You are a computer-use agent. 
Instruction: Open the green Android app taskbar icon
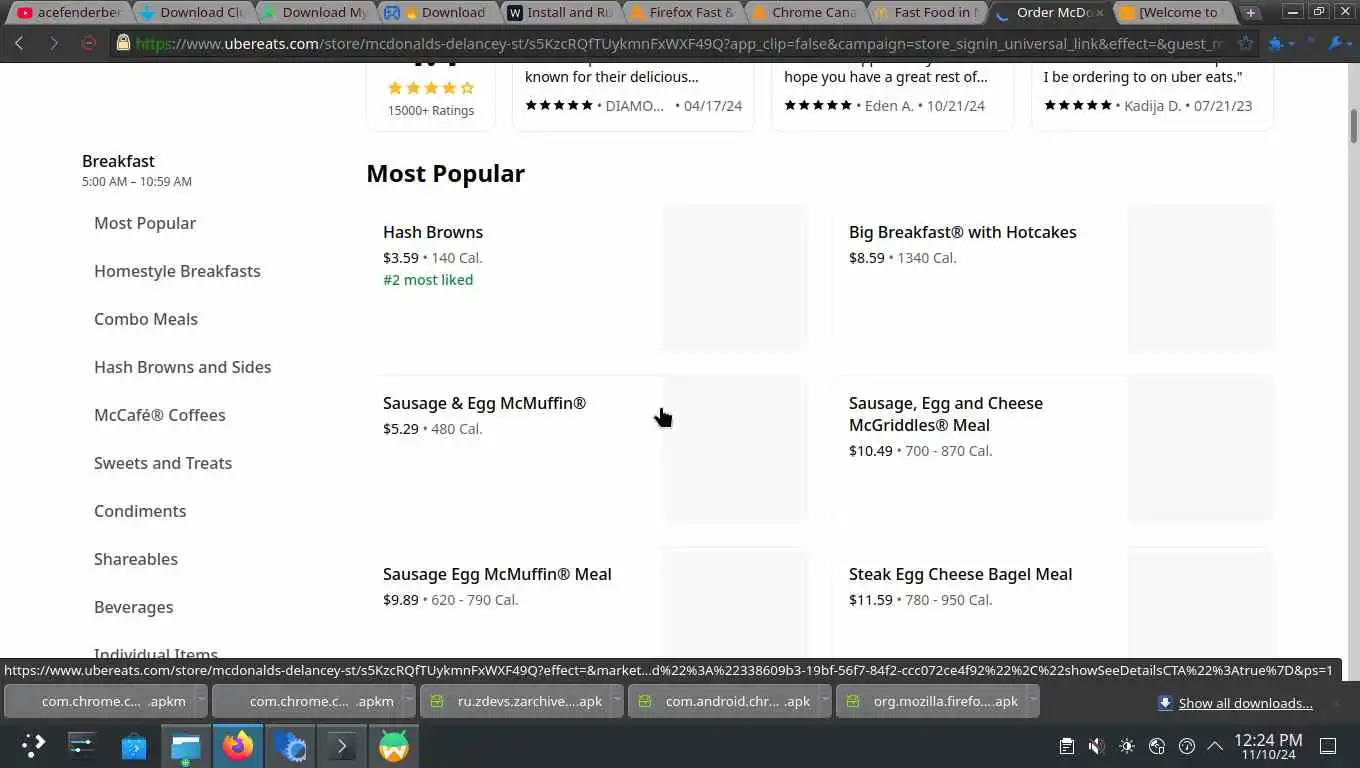coord(394,745)
